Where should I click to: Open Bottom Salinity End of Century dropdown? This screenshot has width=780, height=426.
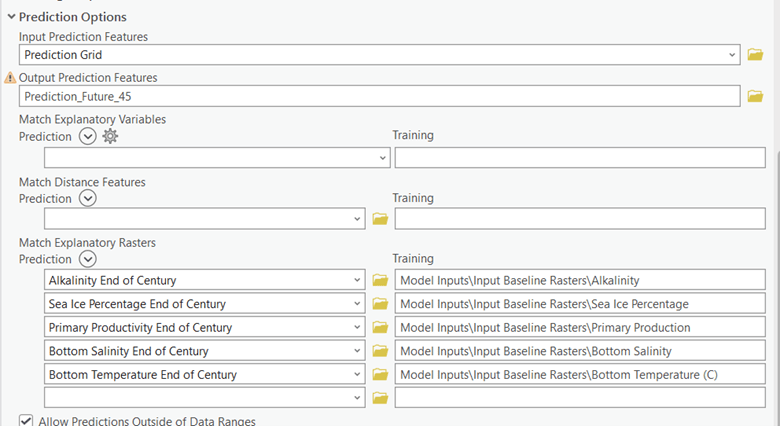(x=358, y=351)
